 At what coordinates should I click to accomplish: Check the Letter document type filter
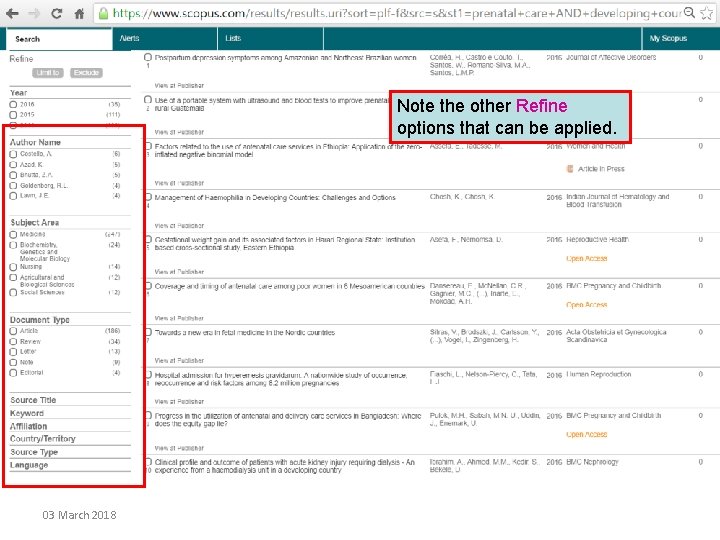13,352
